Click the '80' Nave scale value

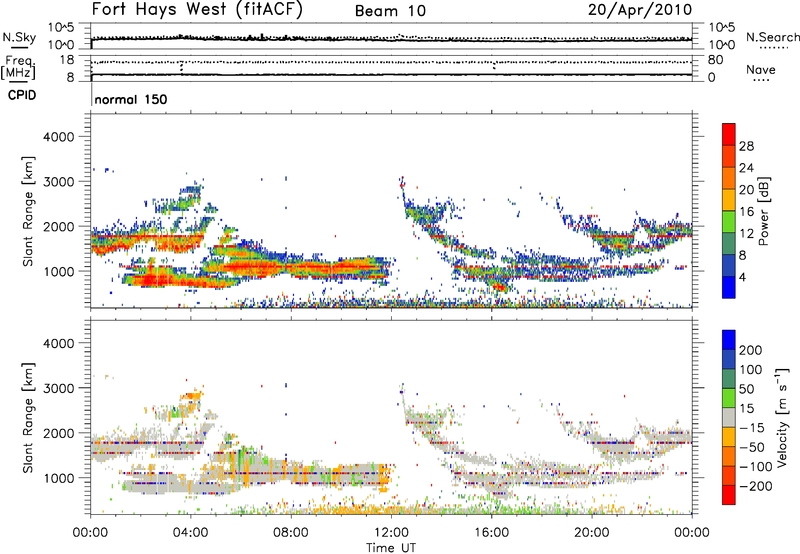[715, 60]
